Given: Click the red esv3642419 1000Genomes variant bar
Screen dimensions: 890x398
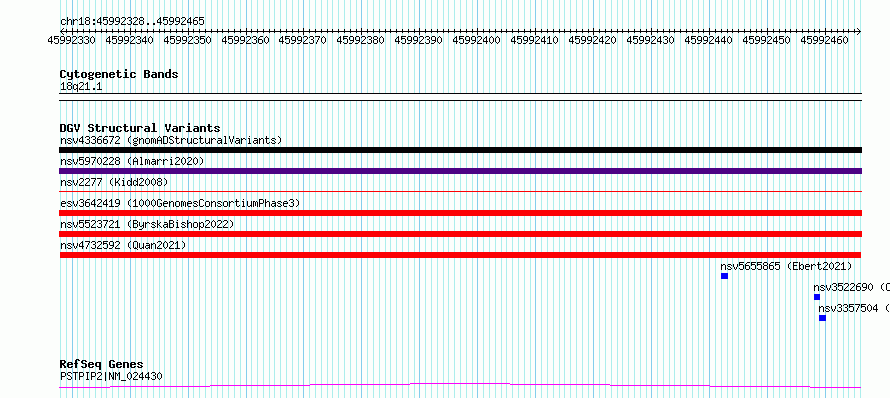Looking at the screenshot, I should [x=460, y=213].
